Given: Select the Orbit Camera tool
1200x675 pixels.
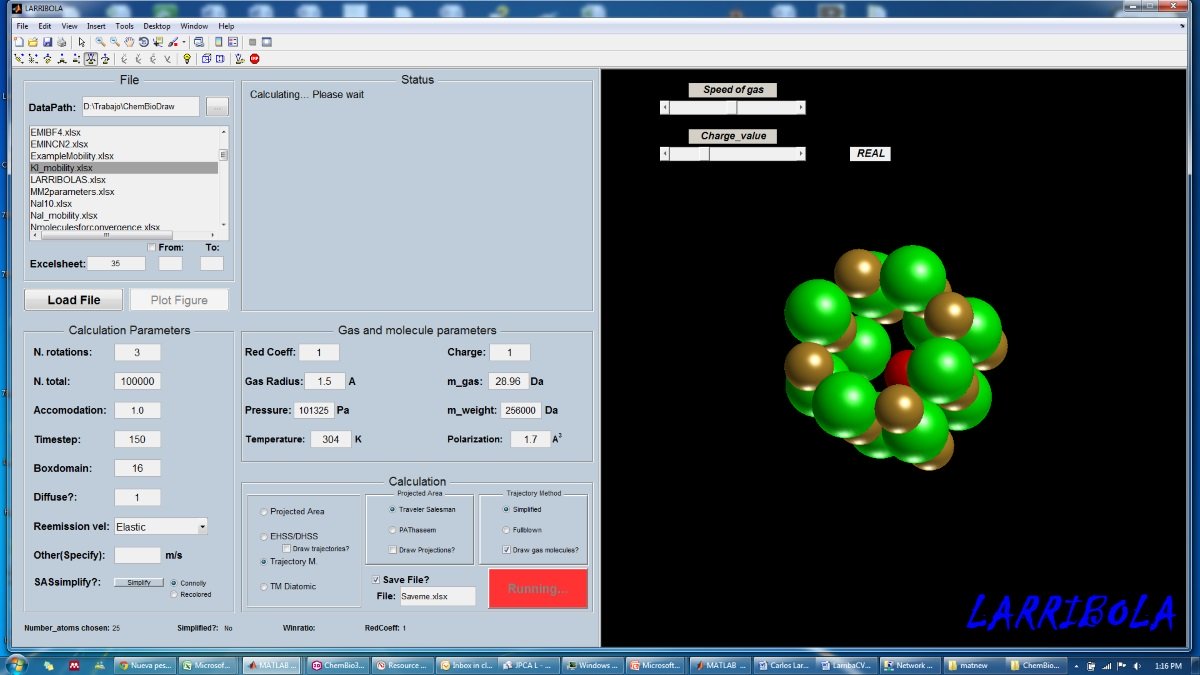Looking at the screenshot, I should click(19, 58).
